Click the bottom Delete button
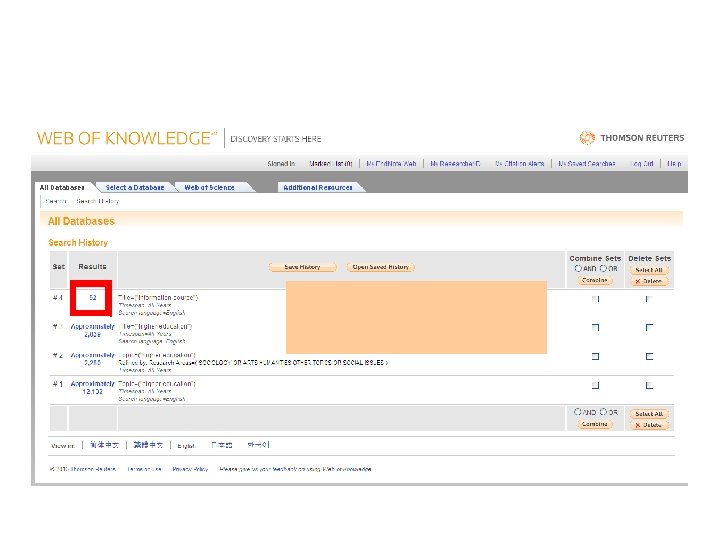The height and width of the screenshot is (540, 720). 649,425
